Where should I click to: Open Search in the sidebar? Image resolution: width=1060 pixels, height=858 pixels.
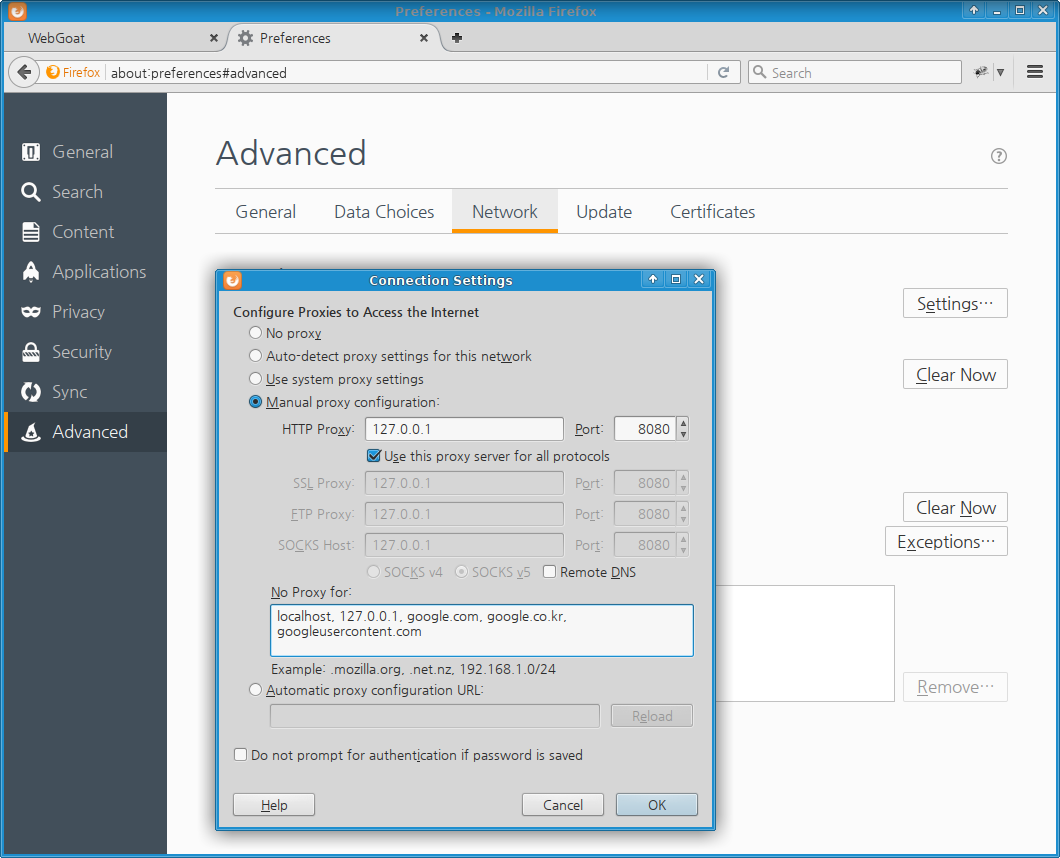pos(85,191)
